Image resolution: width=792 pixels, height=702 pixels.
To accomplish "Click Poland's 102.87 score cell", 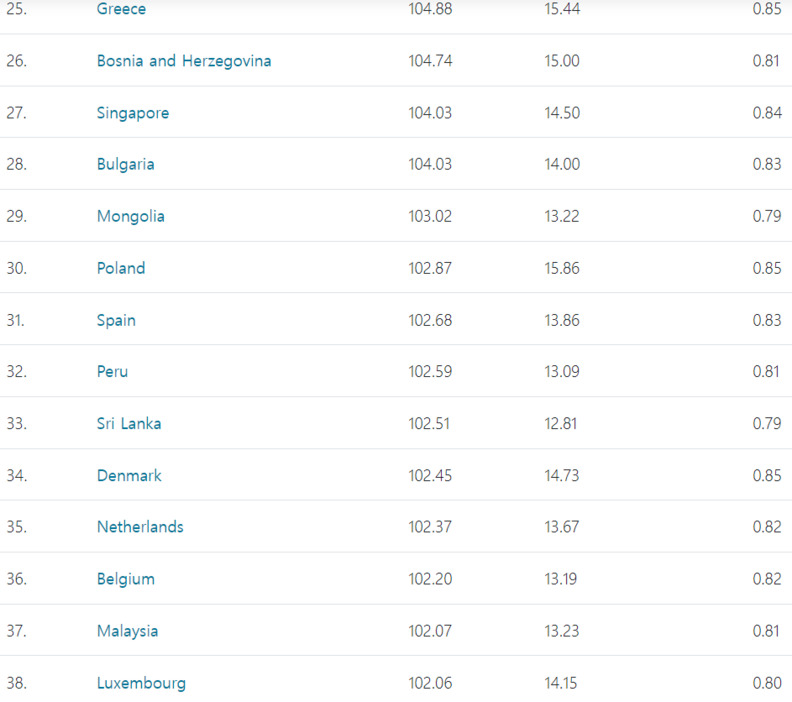I will coord(430,268).
